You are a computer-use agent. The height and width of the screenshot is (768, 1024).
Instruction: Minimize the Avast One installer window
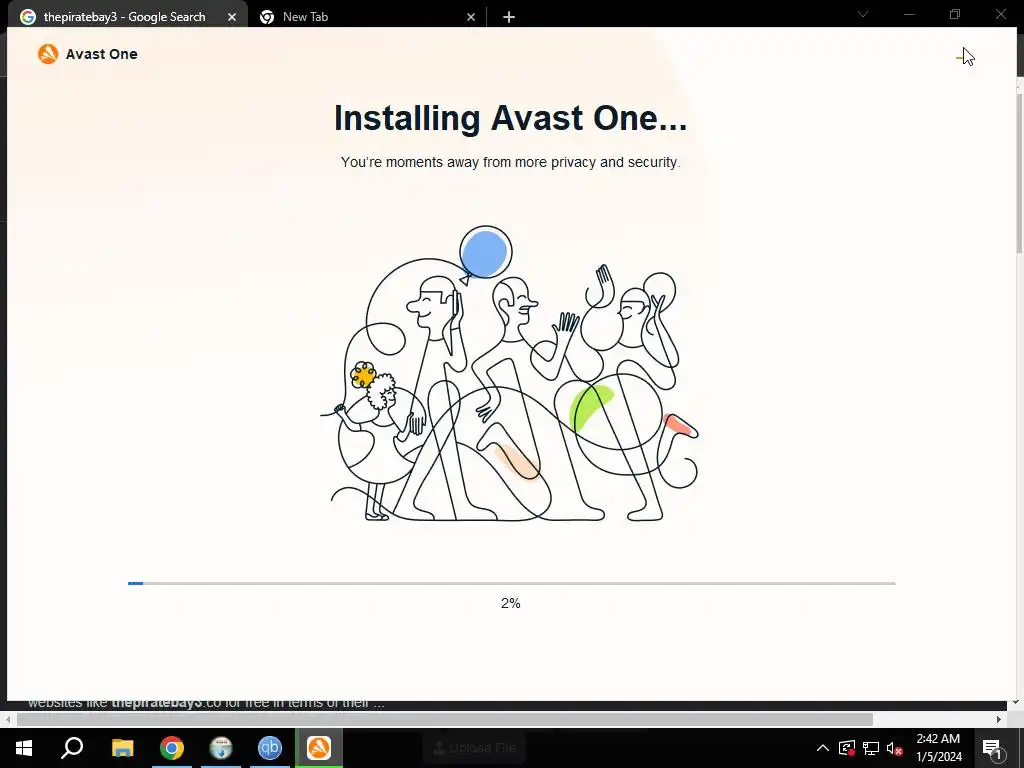click(x=961, y=57)
